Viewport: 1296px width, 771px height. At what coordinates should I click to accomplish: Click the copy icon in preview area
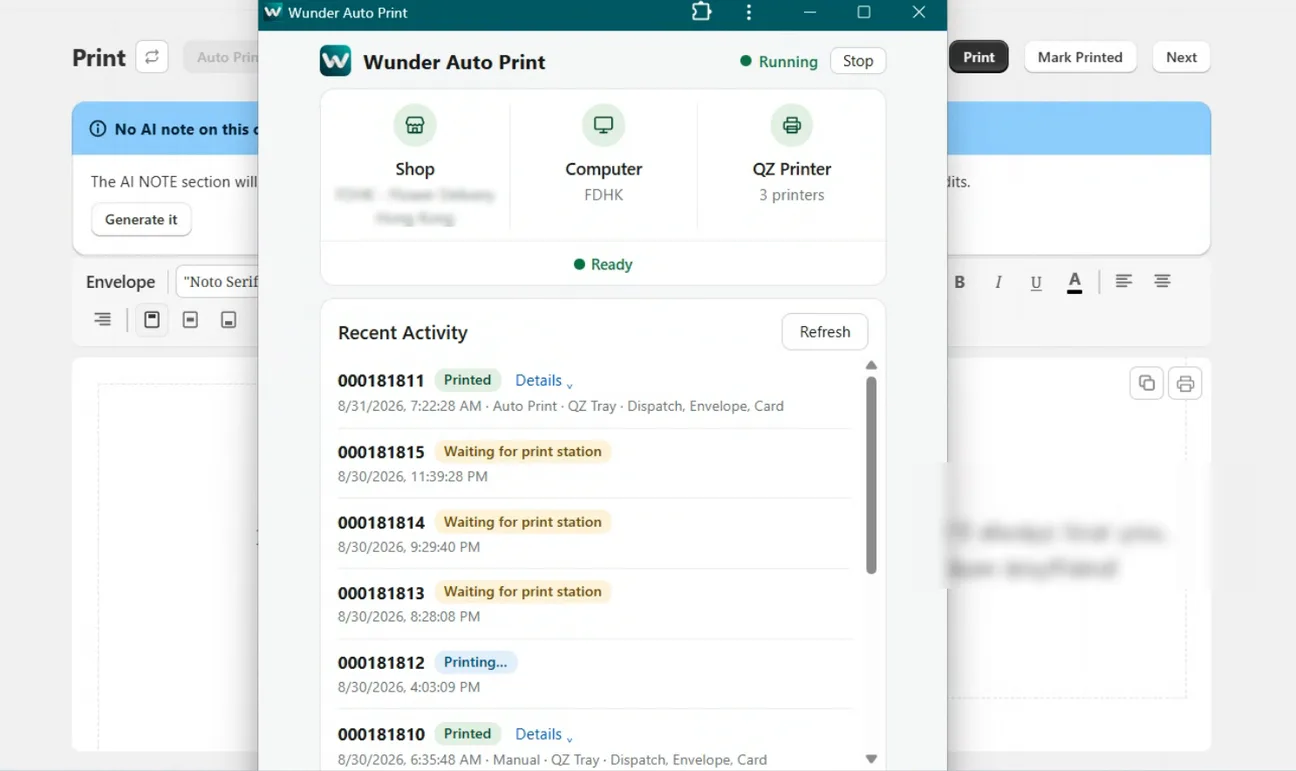tap(1147, 383)
